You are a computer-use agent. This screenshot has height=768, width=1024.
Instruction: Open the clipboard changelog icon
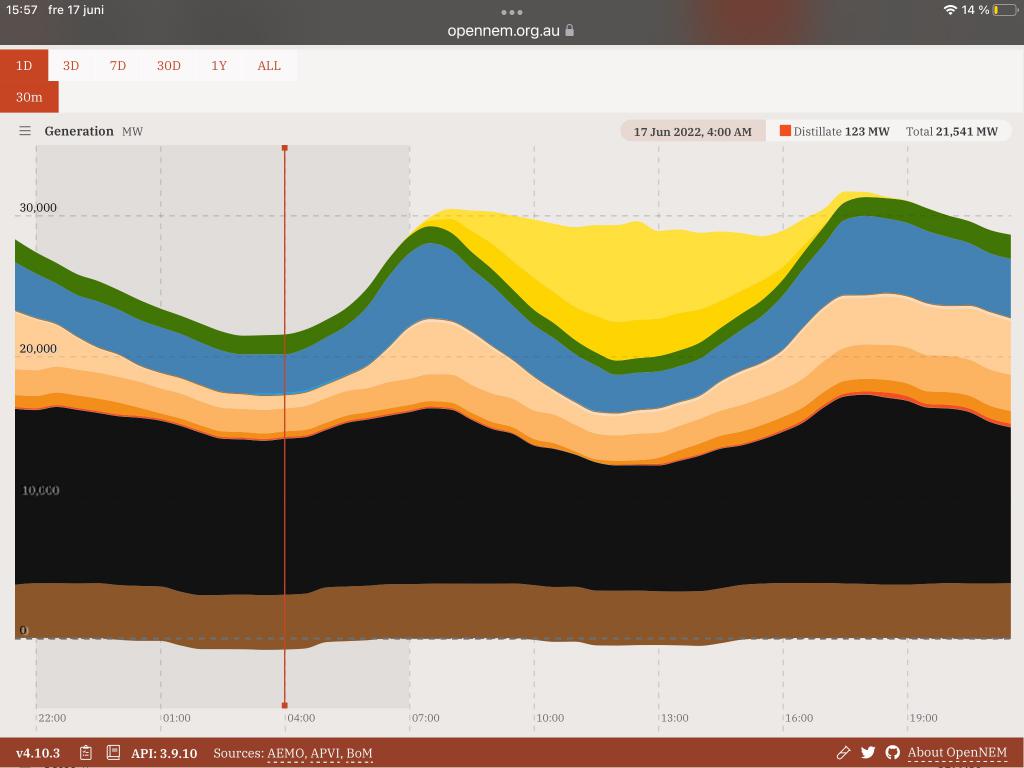[86, 752]
